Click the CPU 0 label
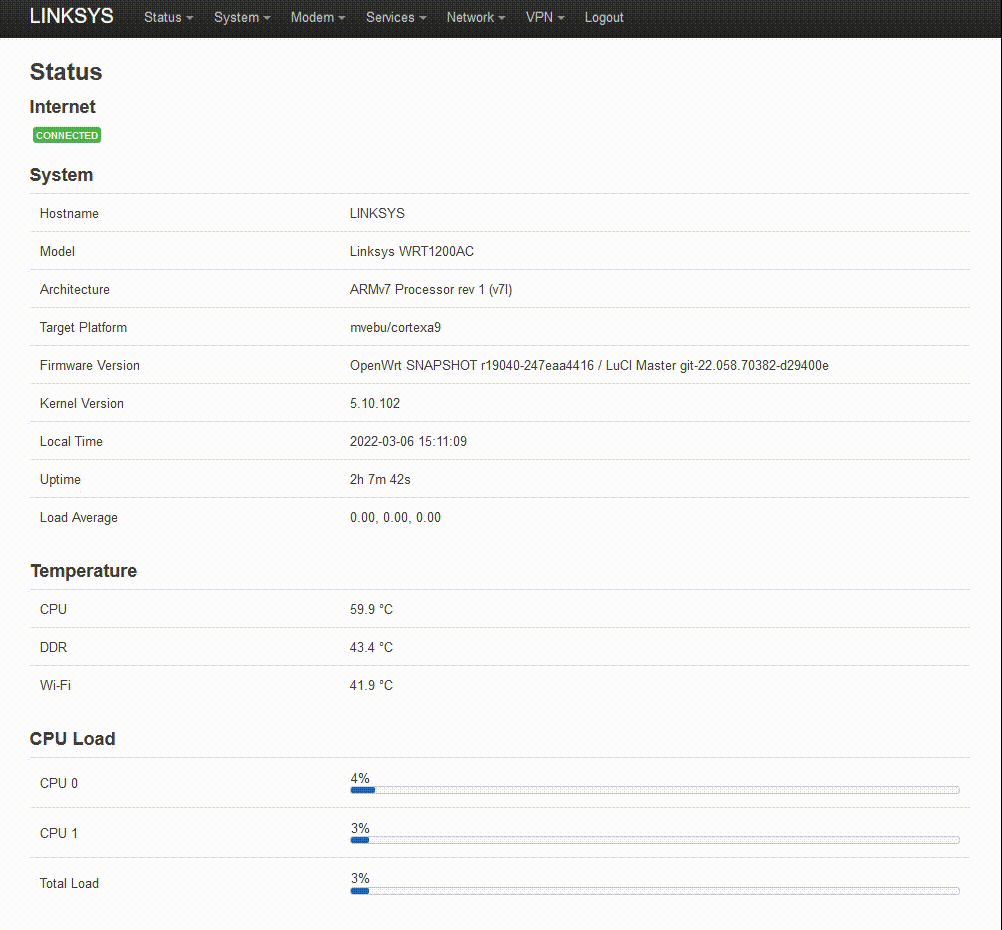Screen dimensions: 1002x930 [59, 783]
